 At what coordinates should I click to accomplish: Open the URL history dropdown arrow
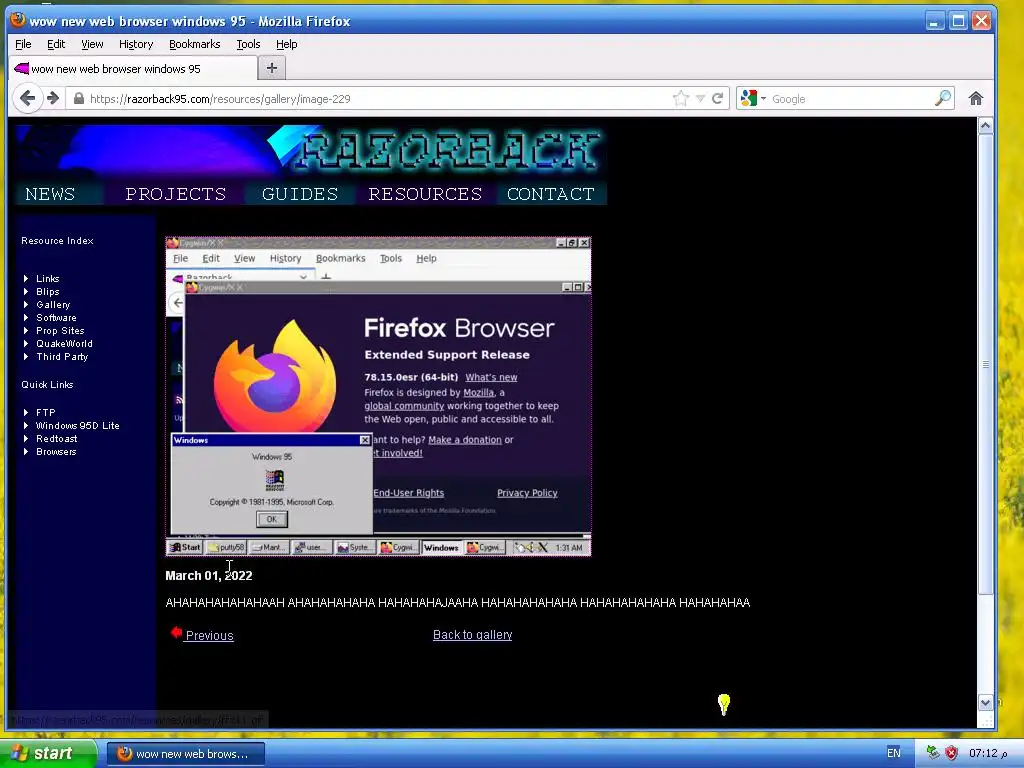coord(700,99)
